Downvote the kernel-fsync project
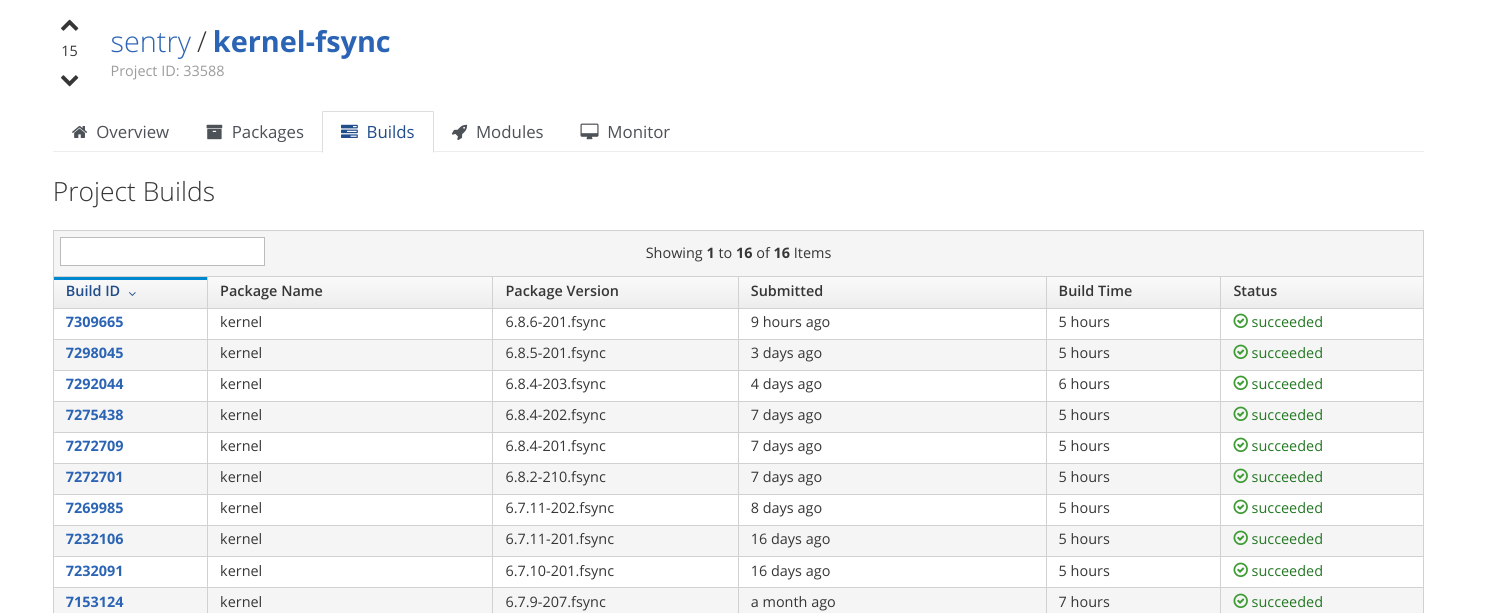1485x613 pixels. pos(69,80)
